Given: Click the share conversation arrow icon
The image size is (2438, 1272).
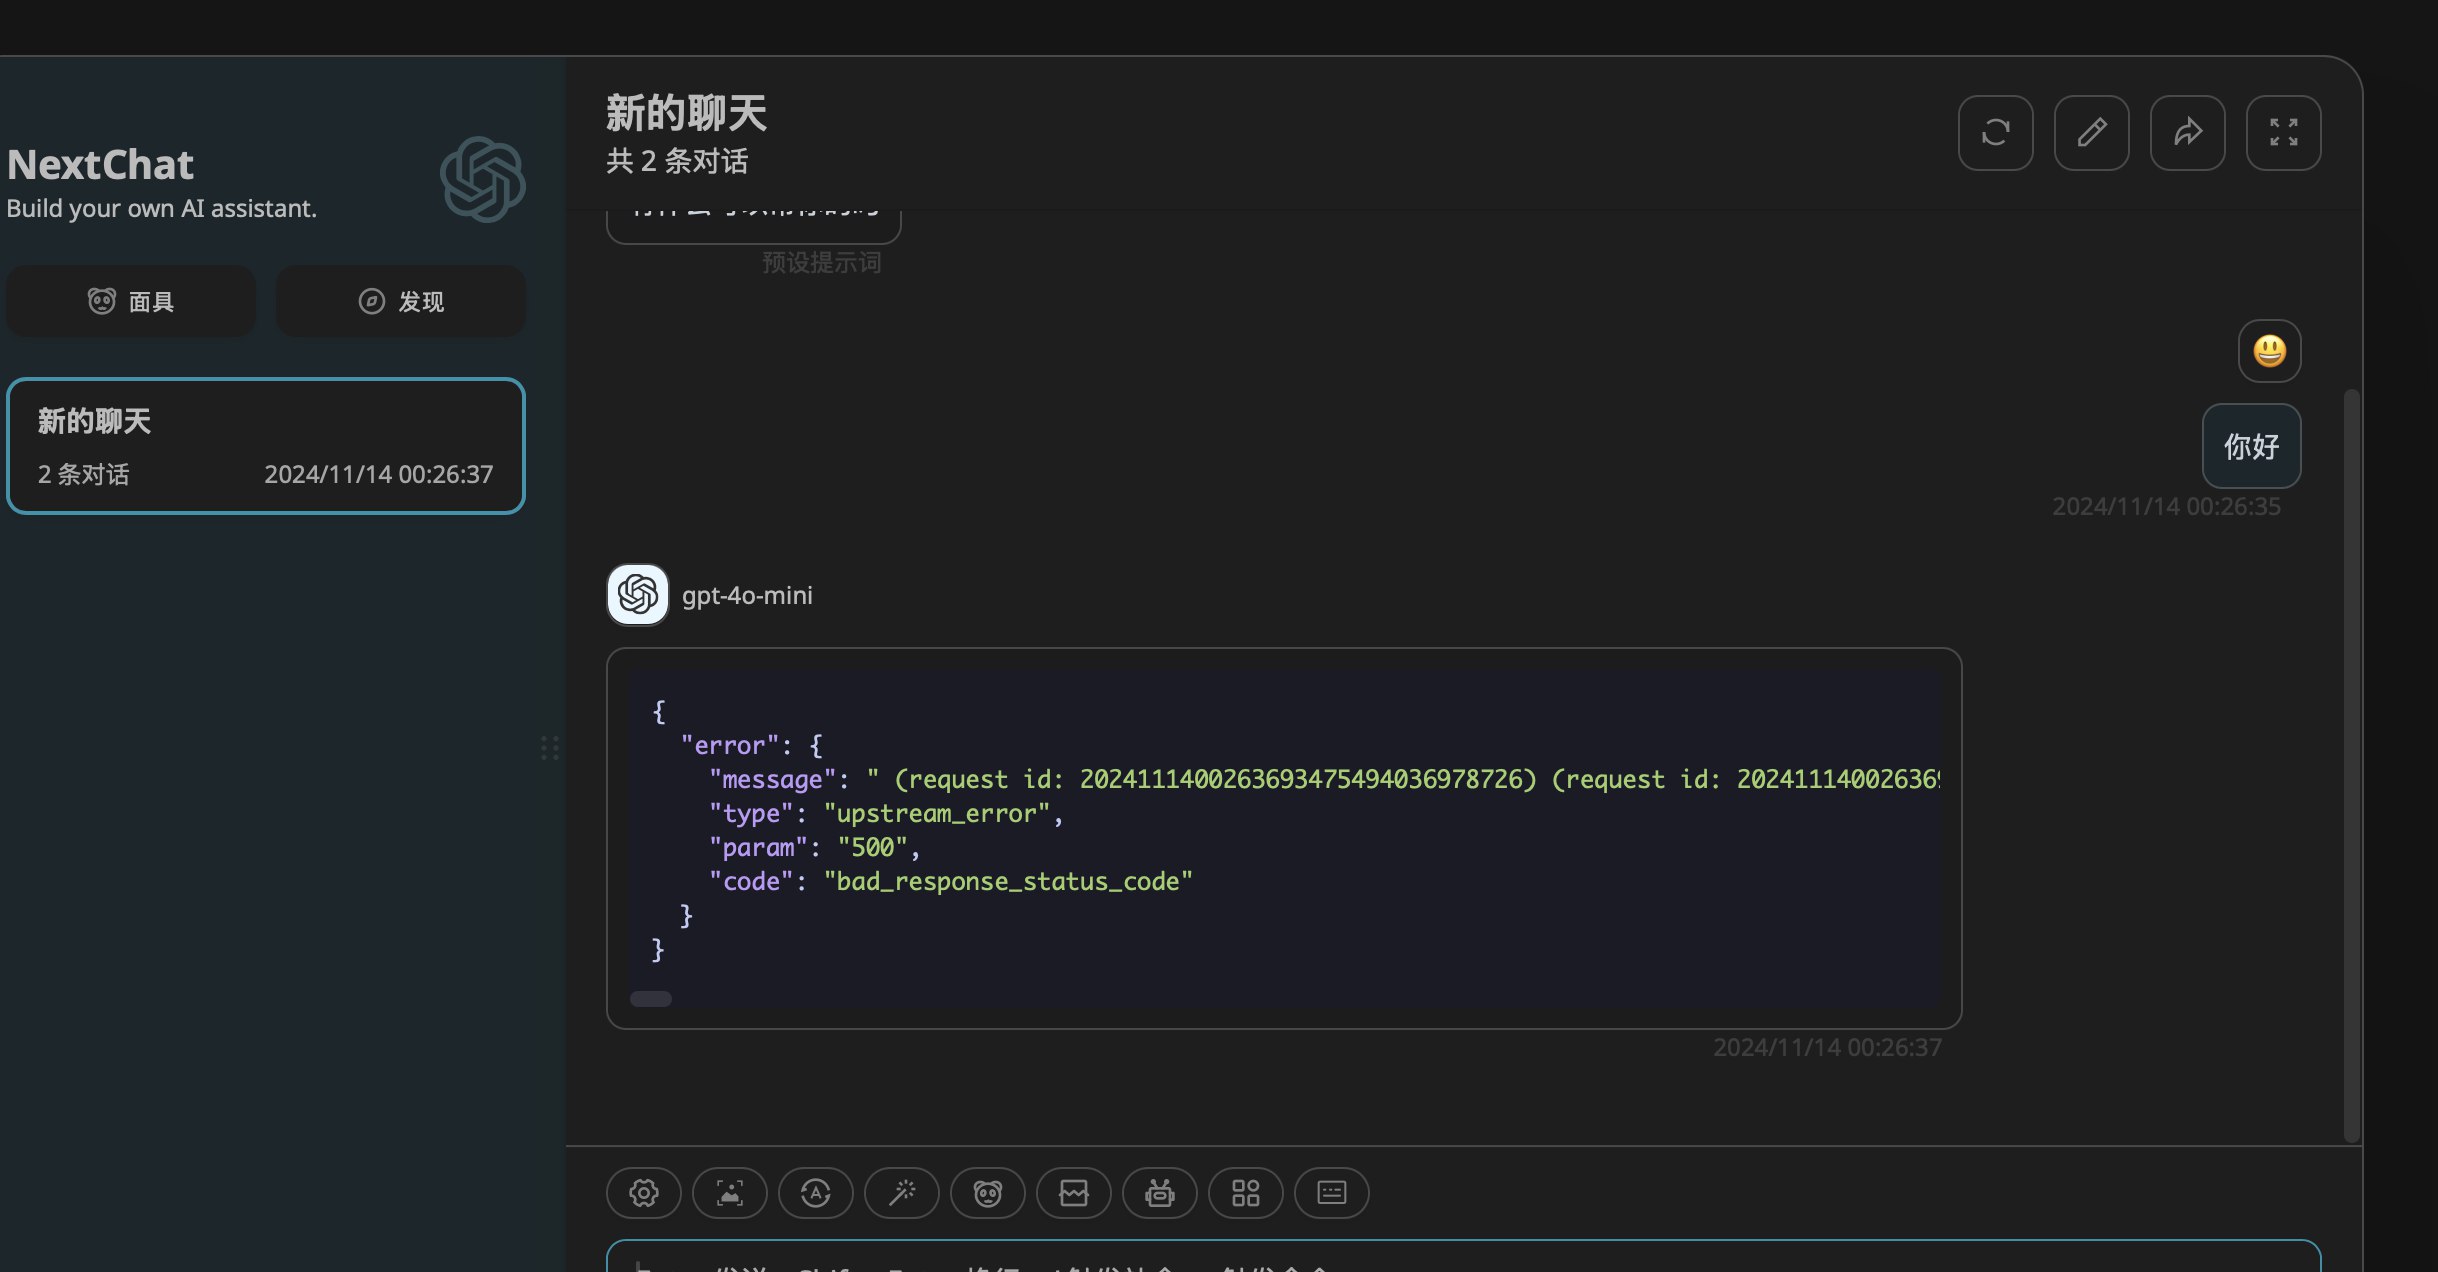Looking at the screenshot, I should click(2187, 133).
